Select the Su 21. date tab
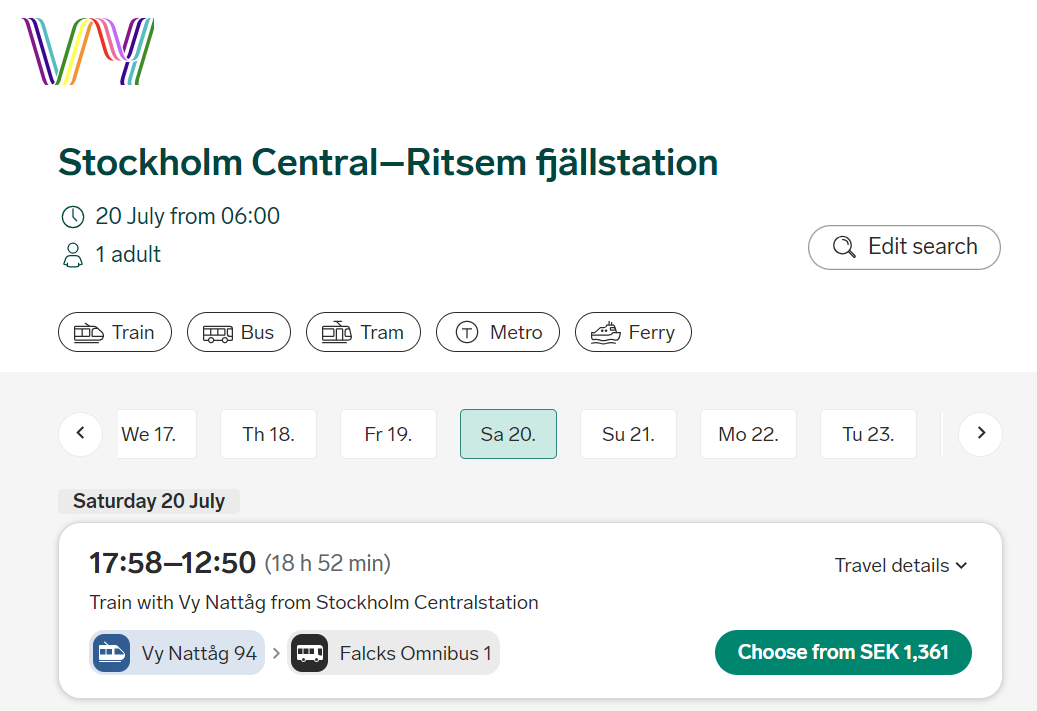Viewport: 1037px width, 711px height. pyautogui.click(x=628, y=434)
